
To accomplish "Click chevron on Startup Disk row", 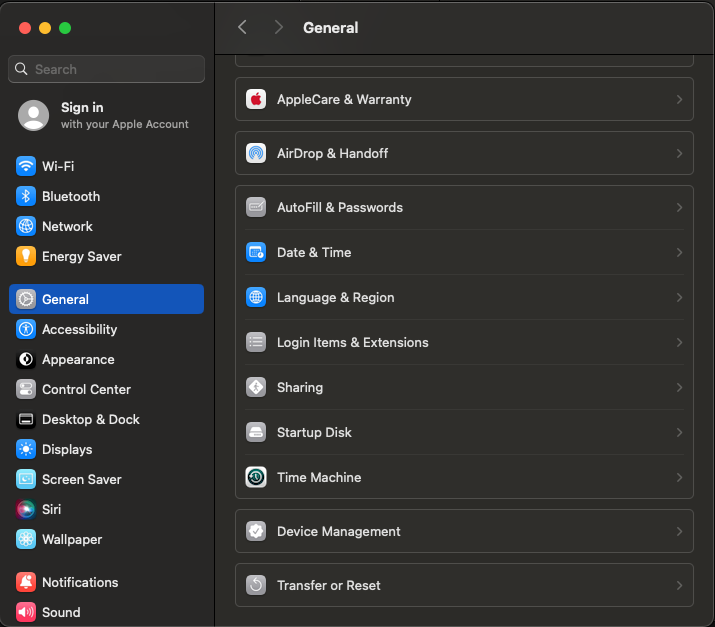I will click(679, 432).
